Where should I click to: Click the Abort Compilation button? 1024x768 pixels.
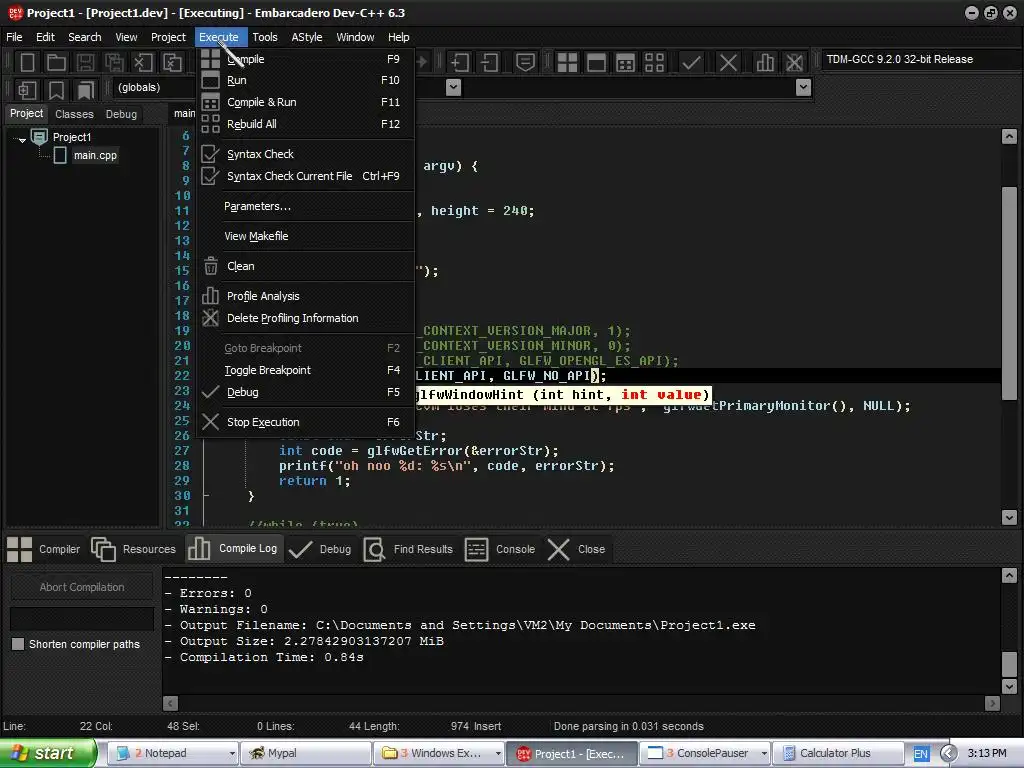pos(82,587)
